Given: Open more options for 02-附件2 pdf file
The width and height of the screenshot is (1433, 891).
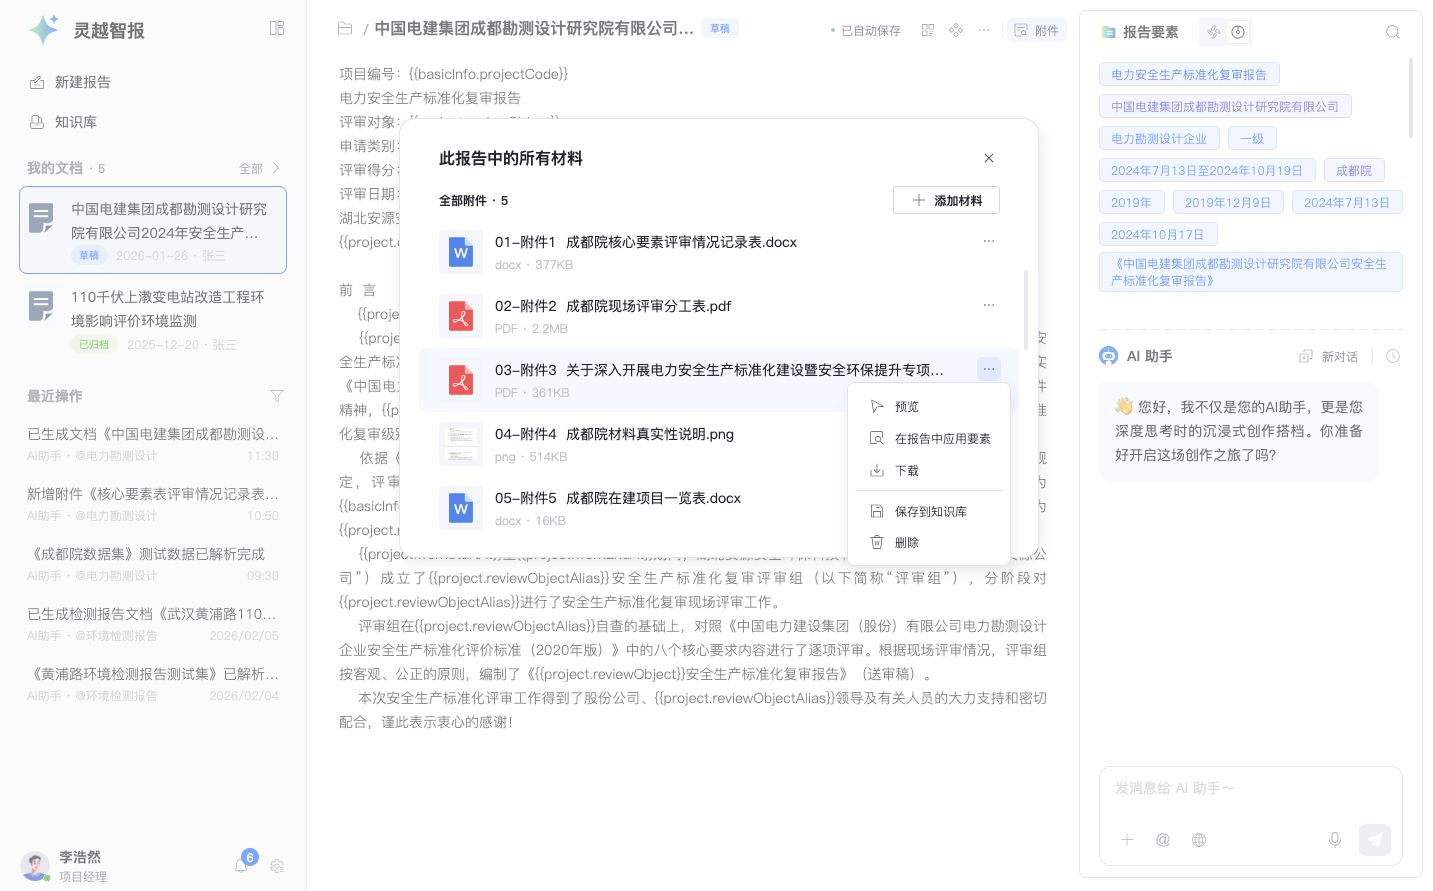Looking at the screenshot, I should pos(988,305).
